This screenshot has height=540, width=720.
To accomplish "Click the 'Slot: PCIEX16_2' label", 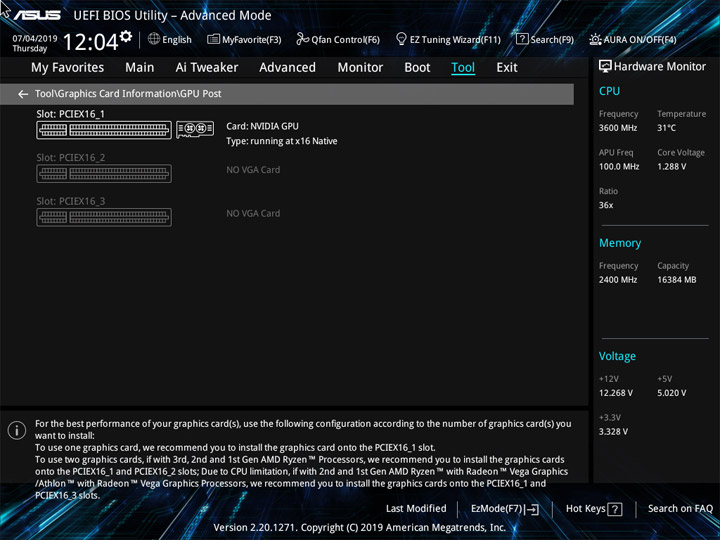I will click(71, 158).
